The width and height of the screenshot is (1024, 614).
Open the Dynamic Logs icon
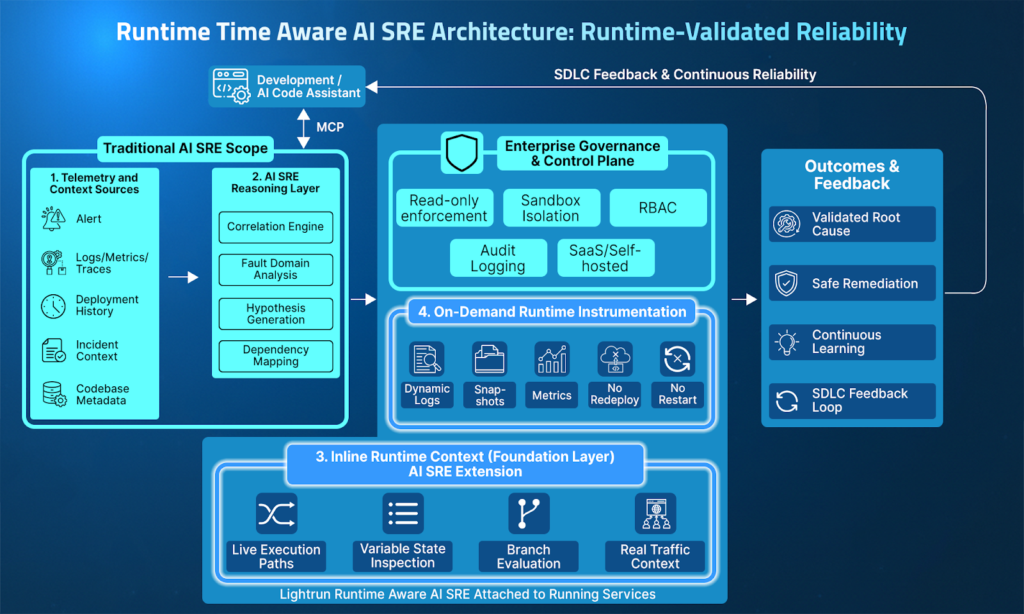(426, 358)
